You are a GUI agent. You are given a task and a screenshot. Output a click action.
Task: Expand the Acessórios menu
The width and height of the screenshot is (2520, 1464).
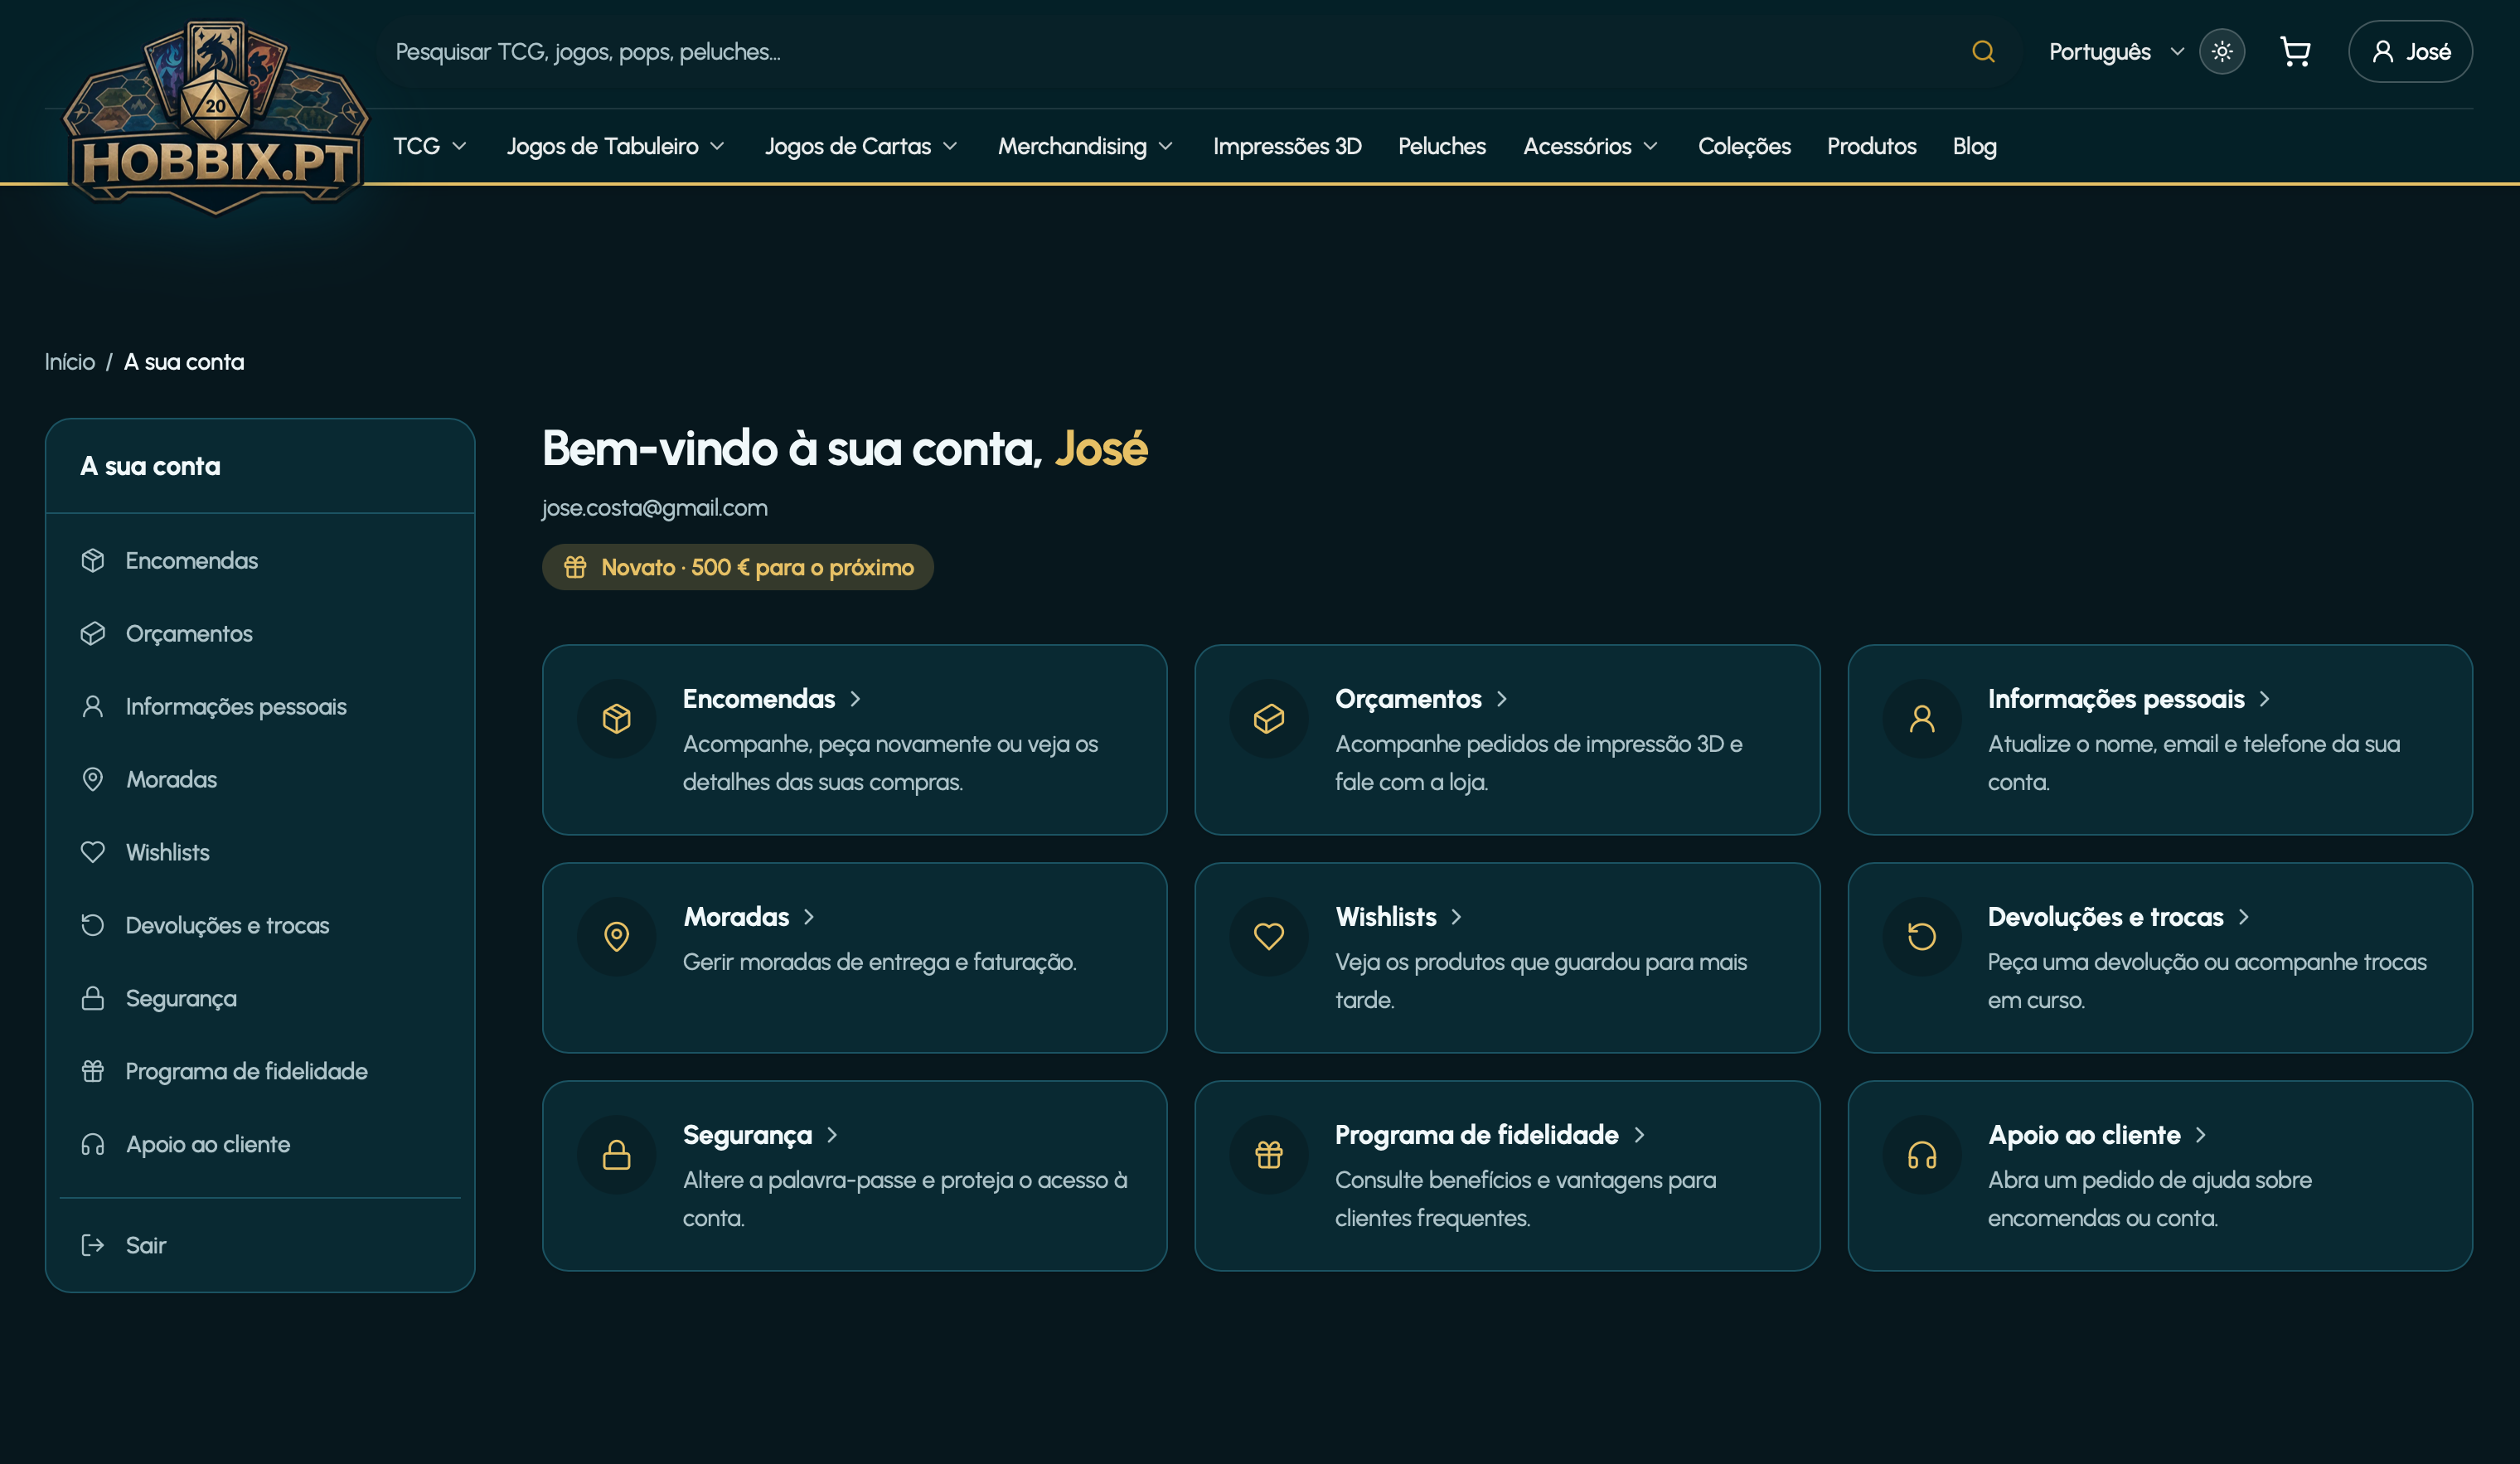[1590, 146]
